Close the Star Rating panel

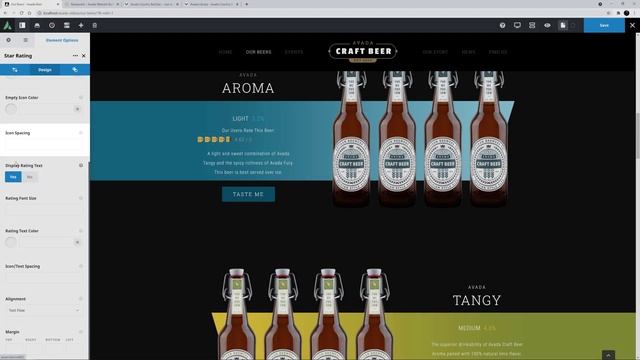coord(84,56)
